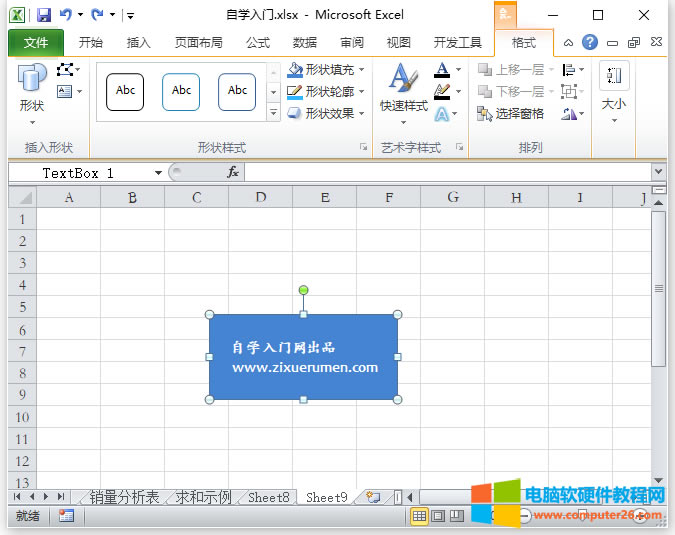Image resolution: width=675 pixels, height=535 pixels.
Task: Open the 文件 File tab
Action: coord(36,43)
